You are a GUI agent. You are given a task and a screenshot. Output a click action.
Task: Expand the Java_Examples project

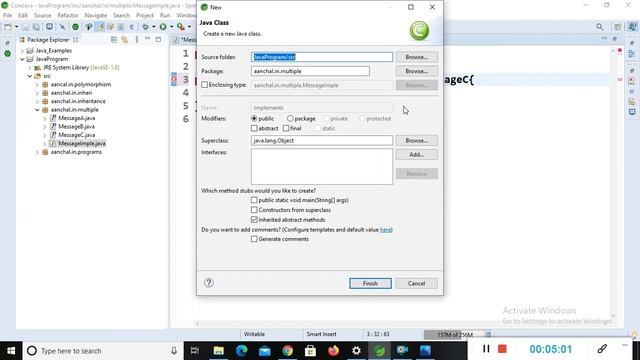click(22, 51)
